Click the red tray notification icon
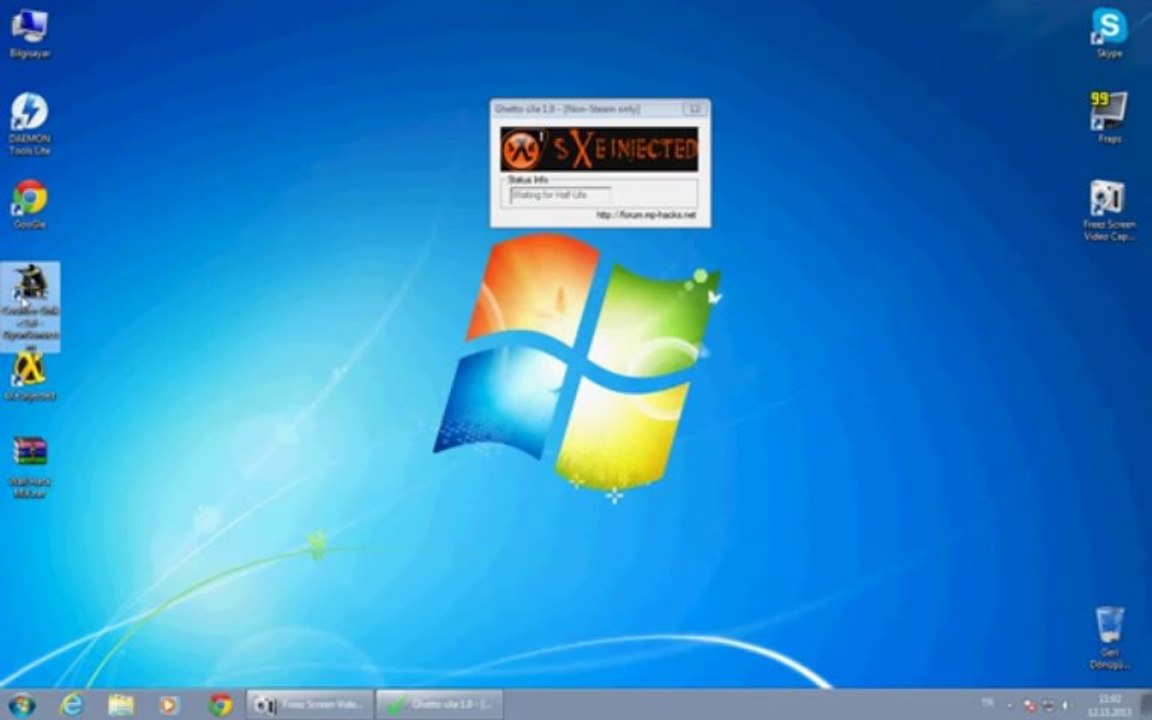This screenshot has width=1152, height=720. [1030, 706]
